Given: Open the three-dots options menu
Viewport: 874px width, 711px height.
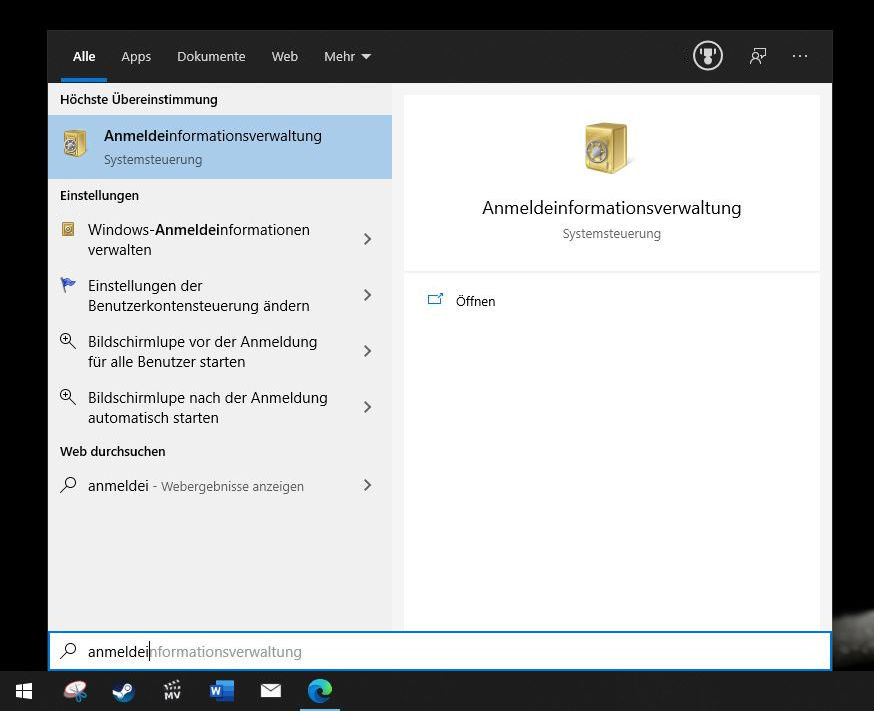Looking at the screenshot, I should [800, 56].
